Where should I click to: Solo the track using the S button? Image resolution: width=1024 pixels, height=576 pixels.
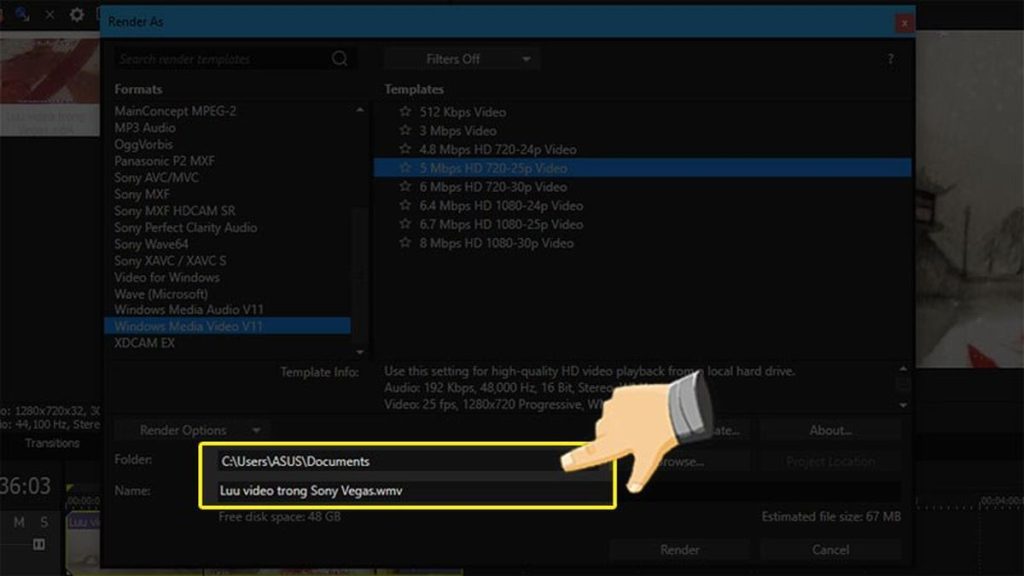click(44, 522)
